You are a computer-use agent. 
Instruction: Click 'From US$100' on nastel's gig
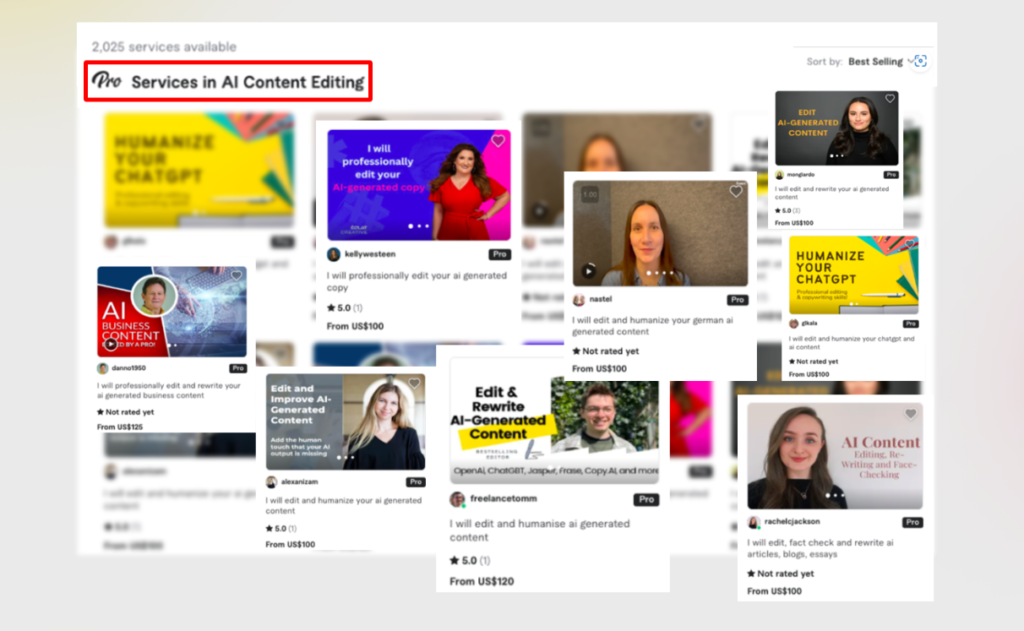click(x=600, y=368)
